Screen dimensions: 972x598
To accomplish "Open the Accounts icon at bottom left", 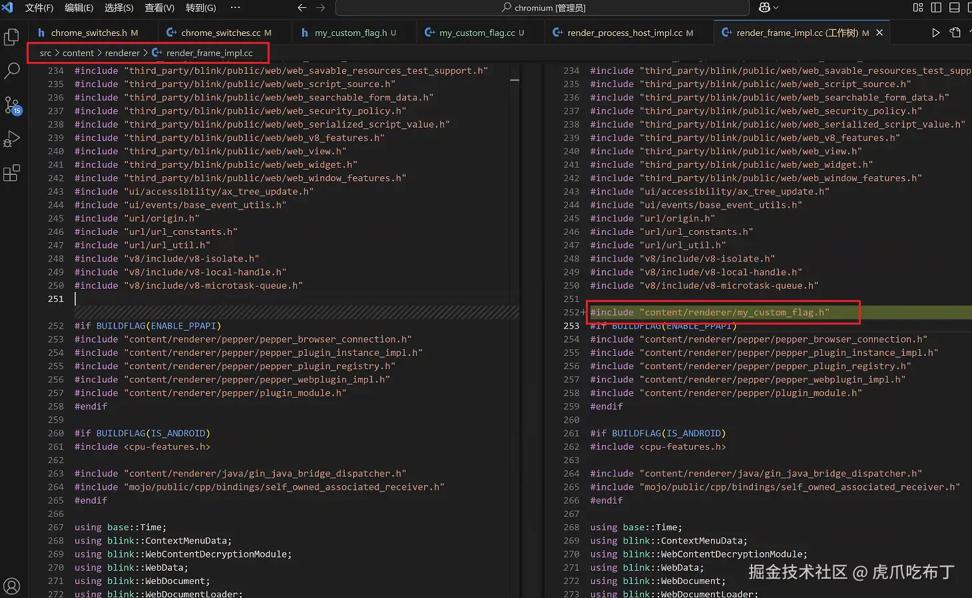I will (x=11, y=586).
